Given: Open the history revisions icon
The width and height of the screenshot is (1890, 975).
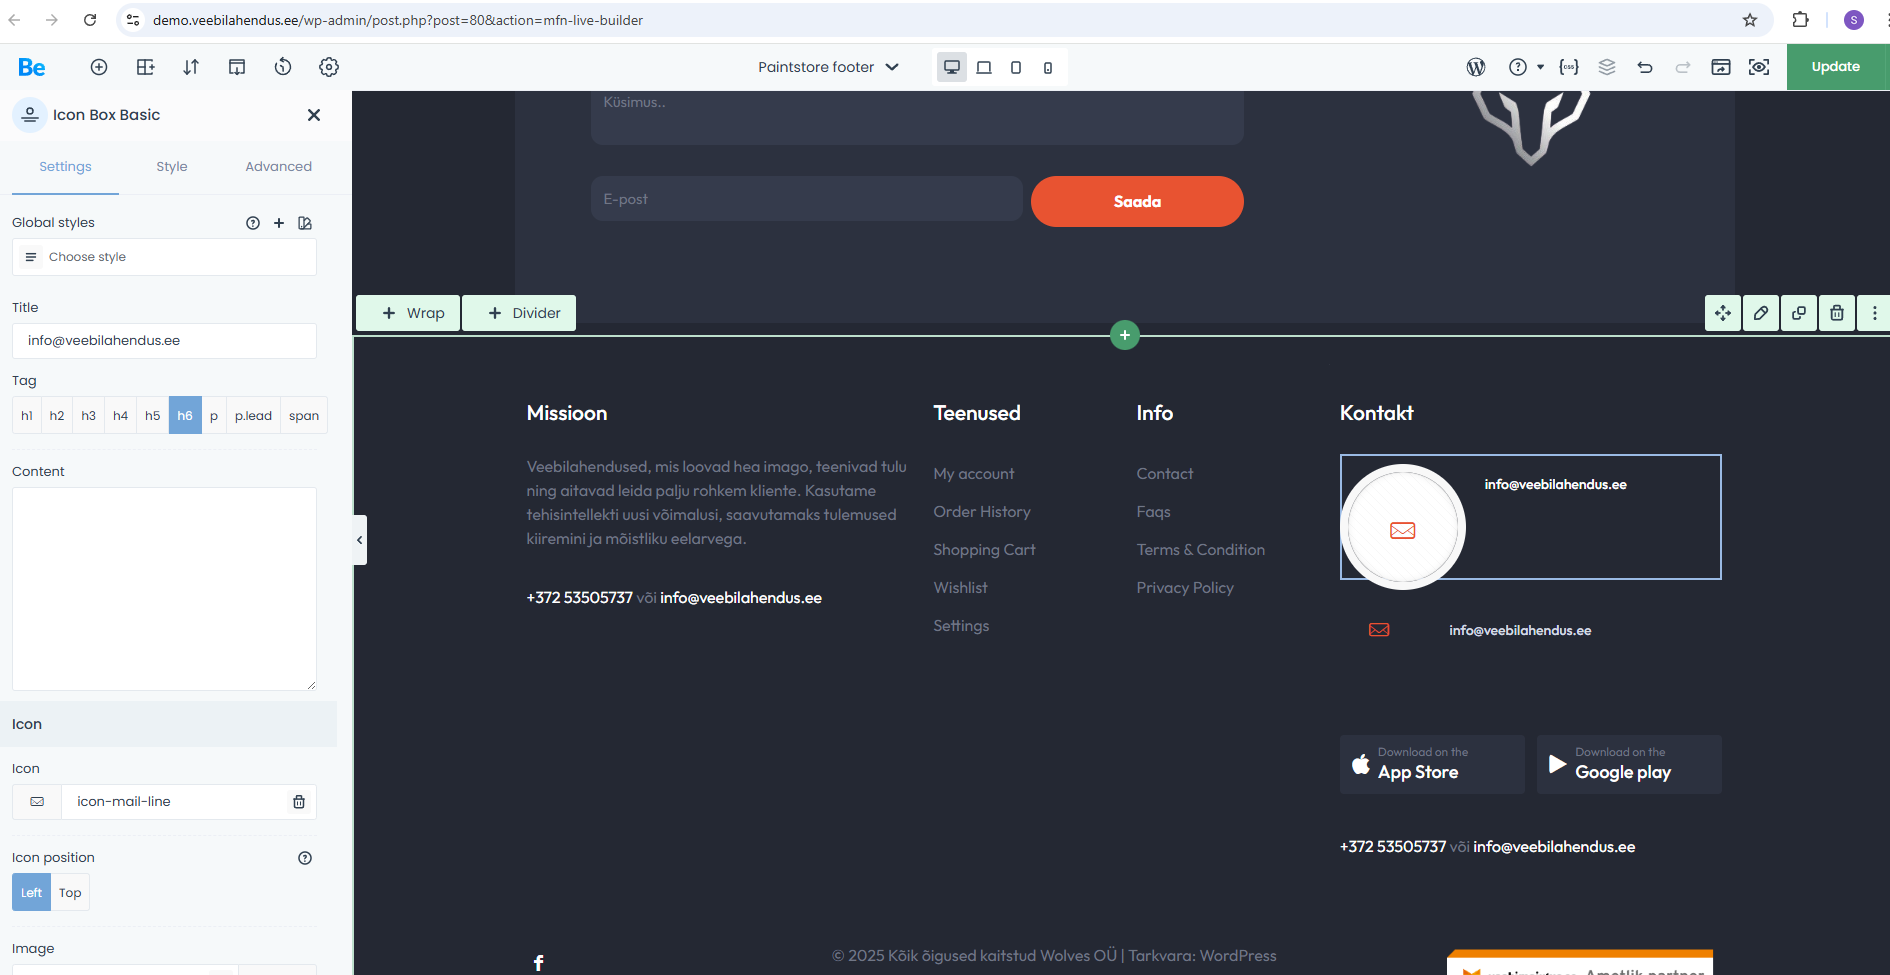Looking at the screenshot, I should (x=283, y=67).
